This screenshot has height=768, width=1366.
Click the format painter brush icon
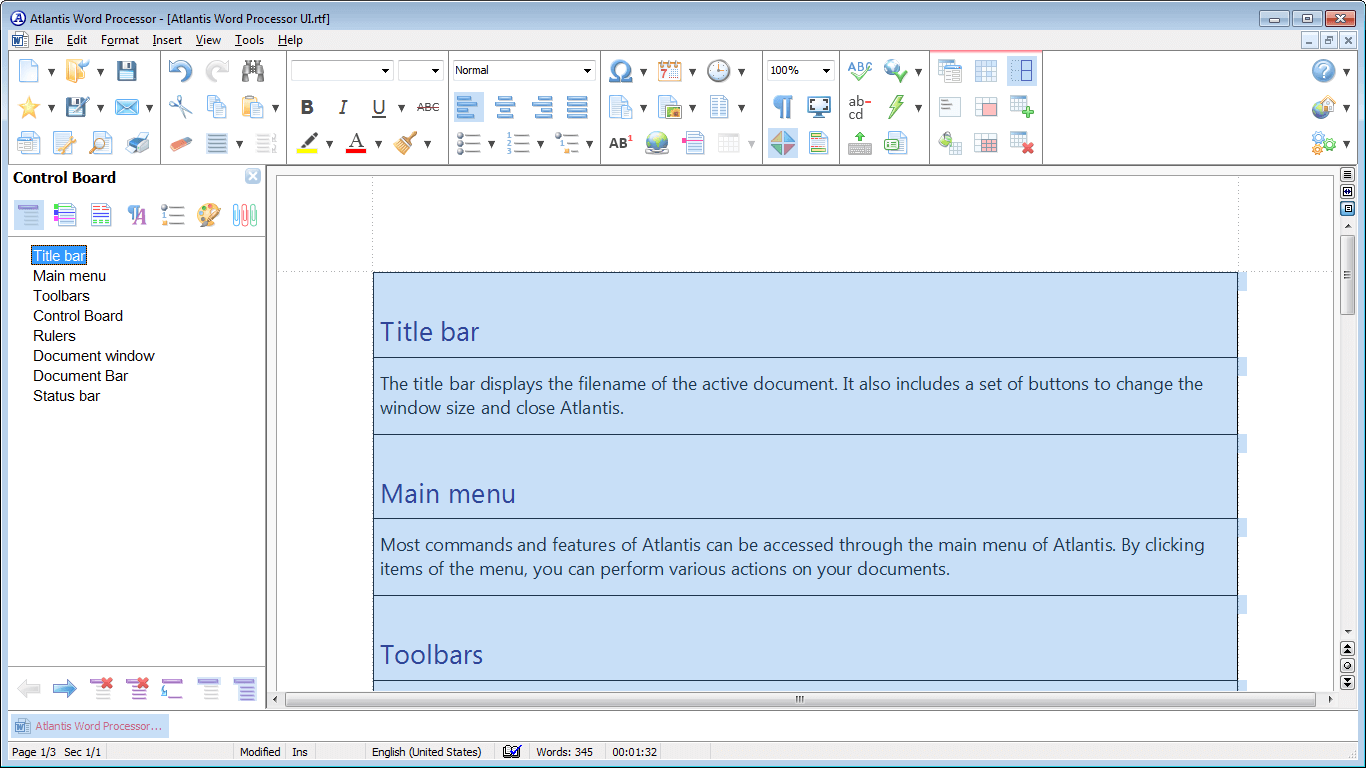(x=405, y=143)
